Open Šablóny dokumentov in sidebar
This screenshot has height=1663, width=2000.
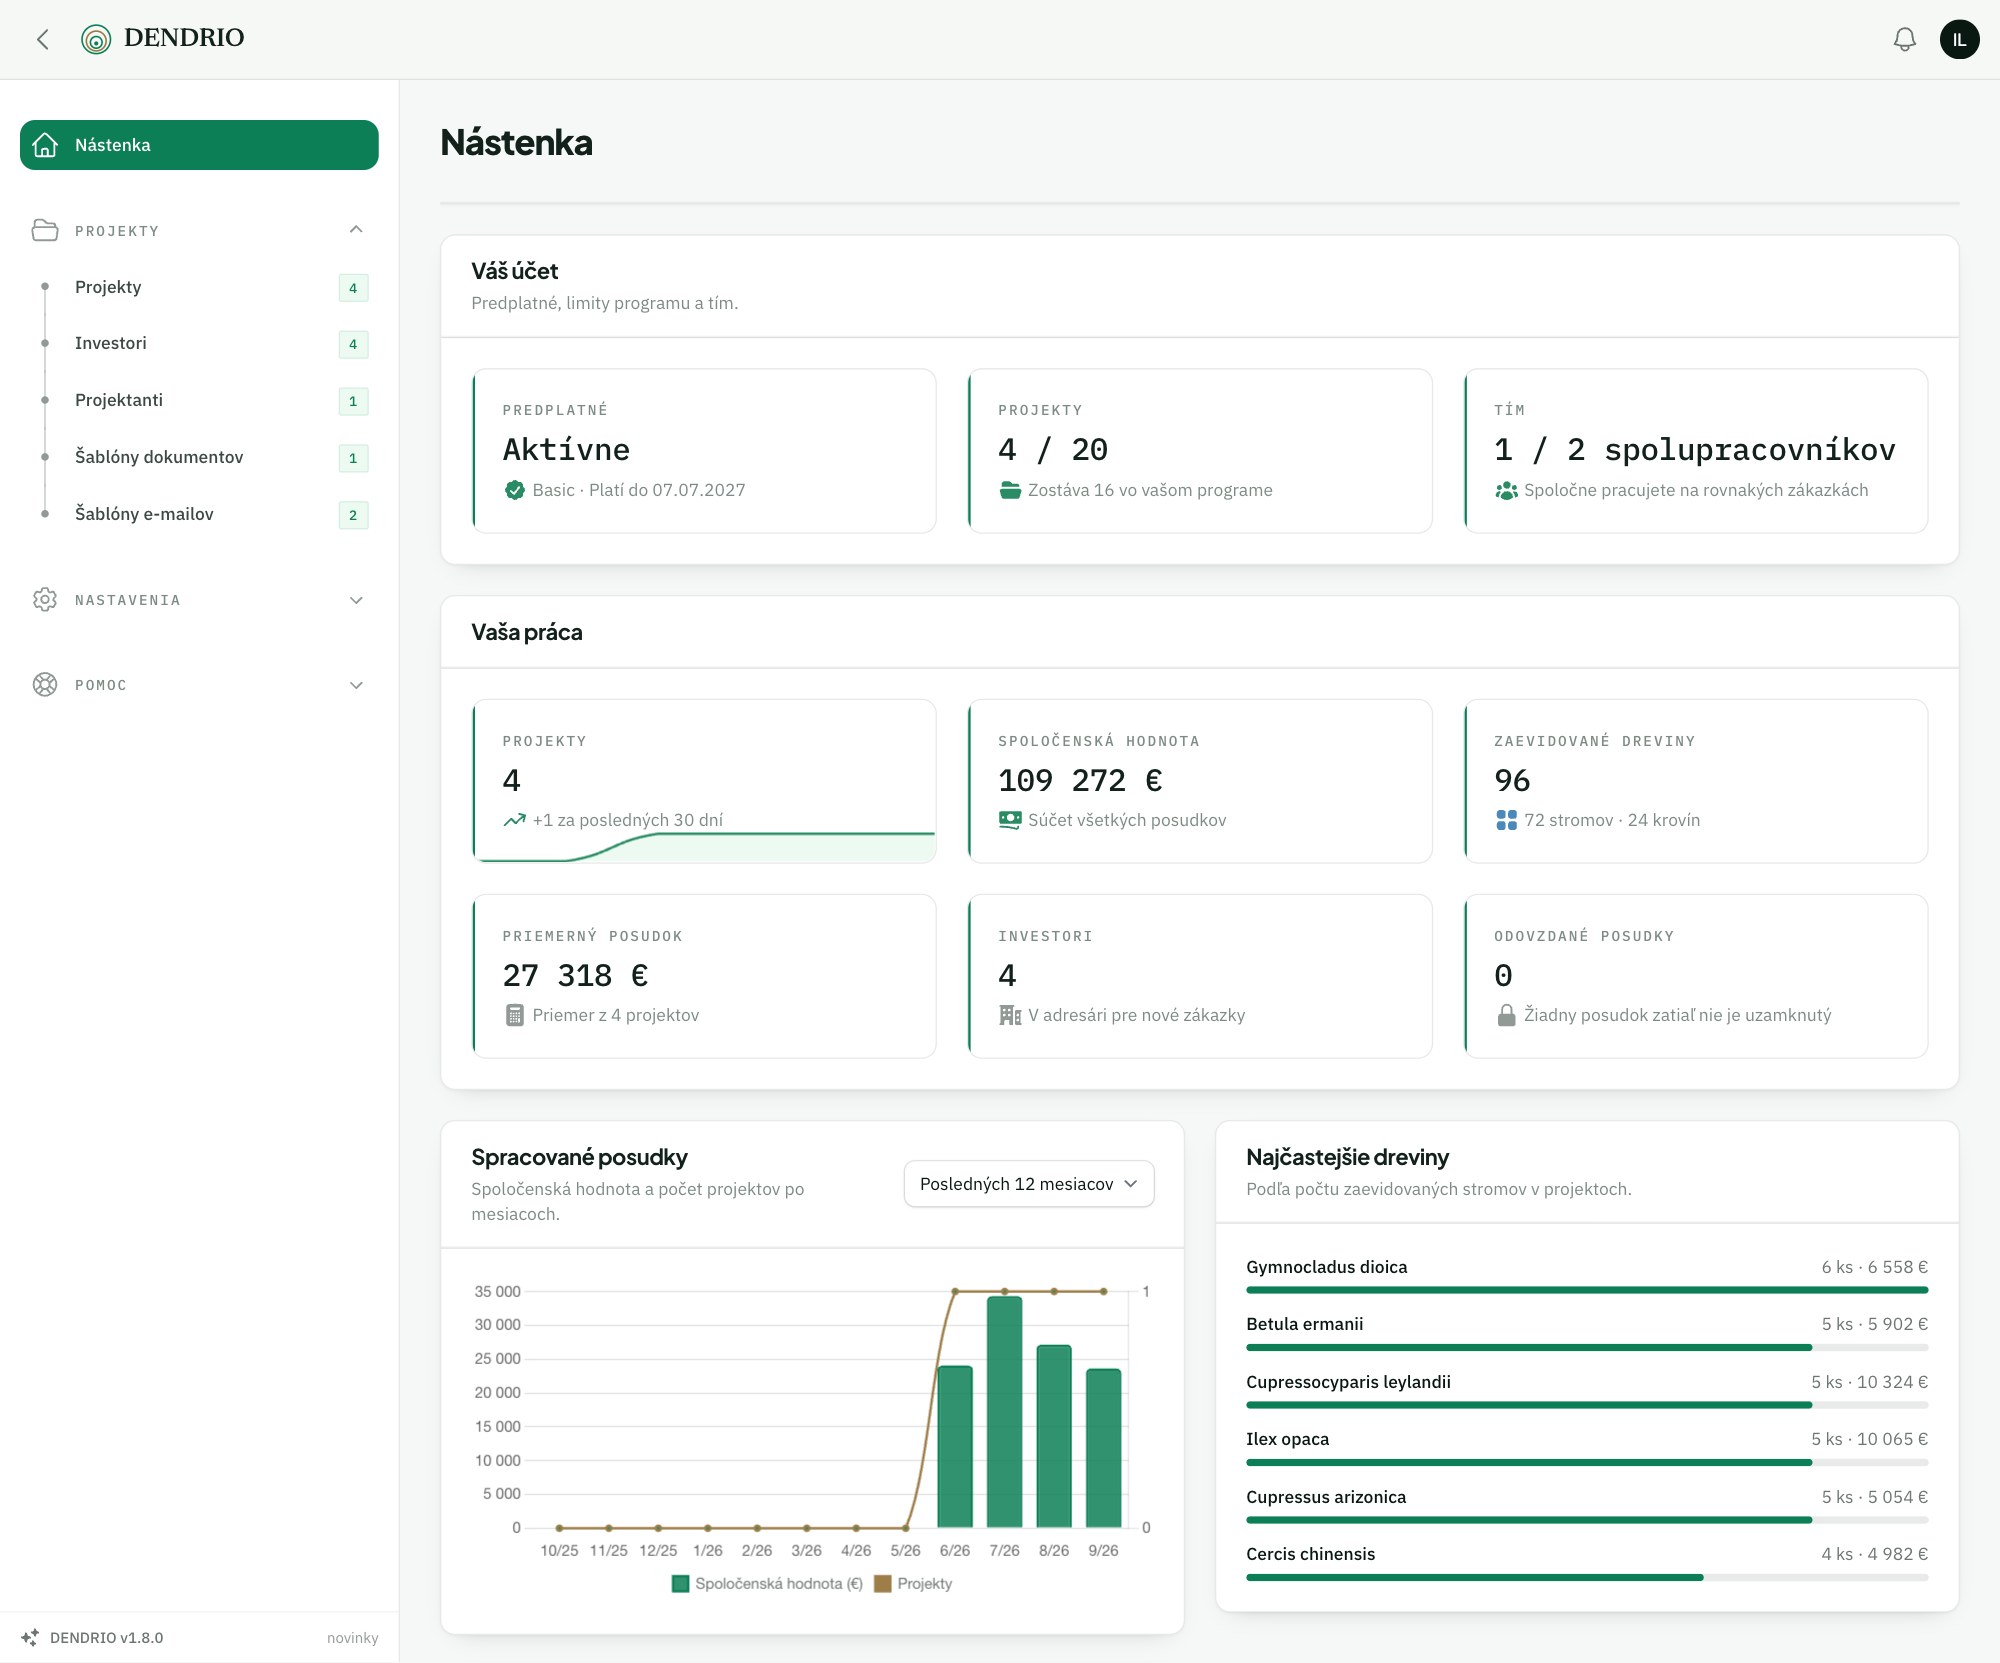pos(200,457)
